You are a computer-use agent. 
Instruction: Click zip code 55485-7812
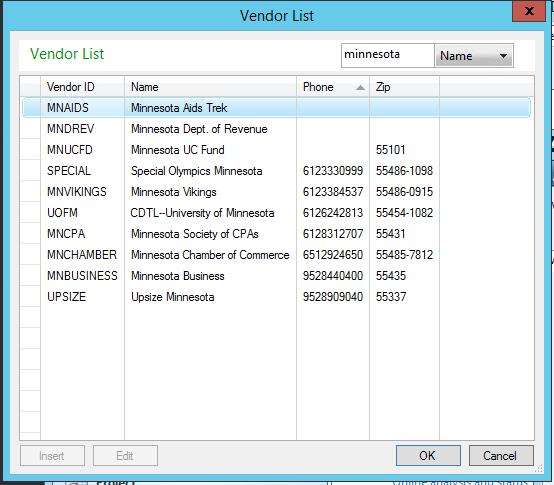[404, 255]
